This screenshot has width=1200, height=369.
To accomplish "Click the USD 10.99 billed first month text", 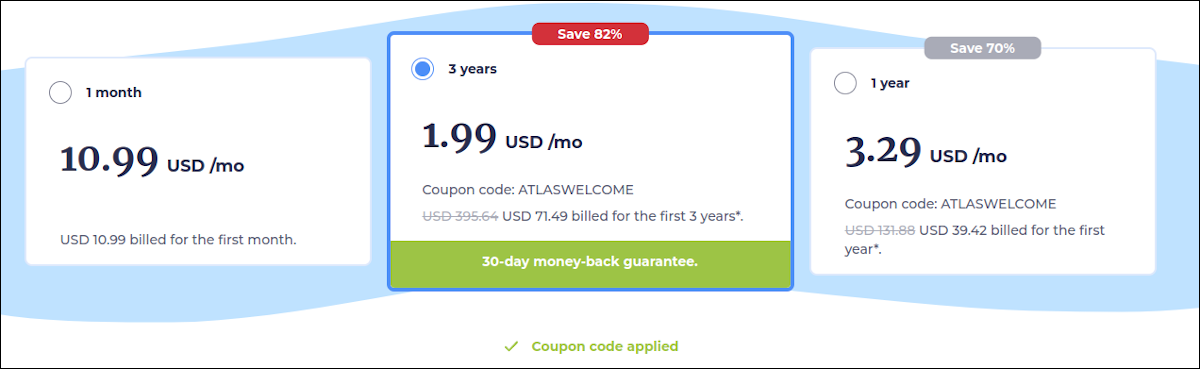I will pos(179,239).
